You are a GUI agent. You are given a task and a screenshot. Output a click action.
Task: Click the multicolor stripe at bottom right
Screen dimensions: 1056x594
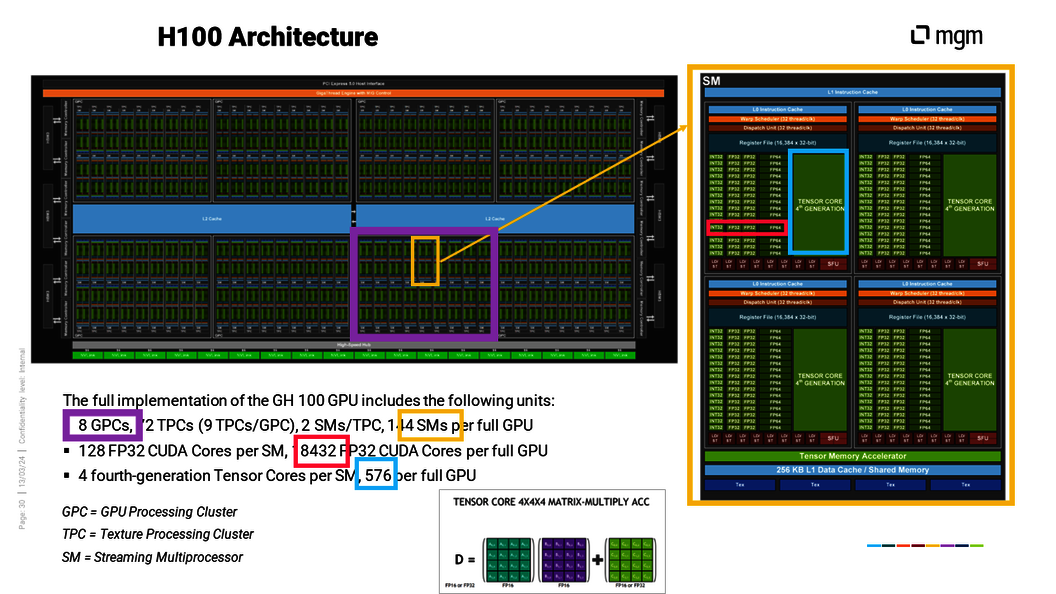pyautogui.click(x=924, y=546)
